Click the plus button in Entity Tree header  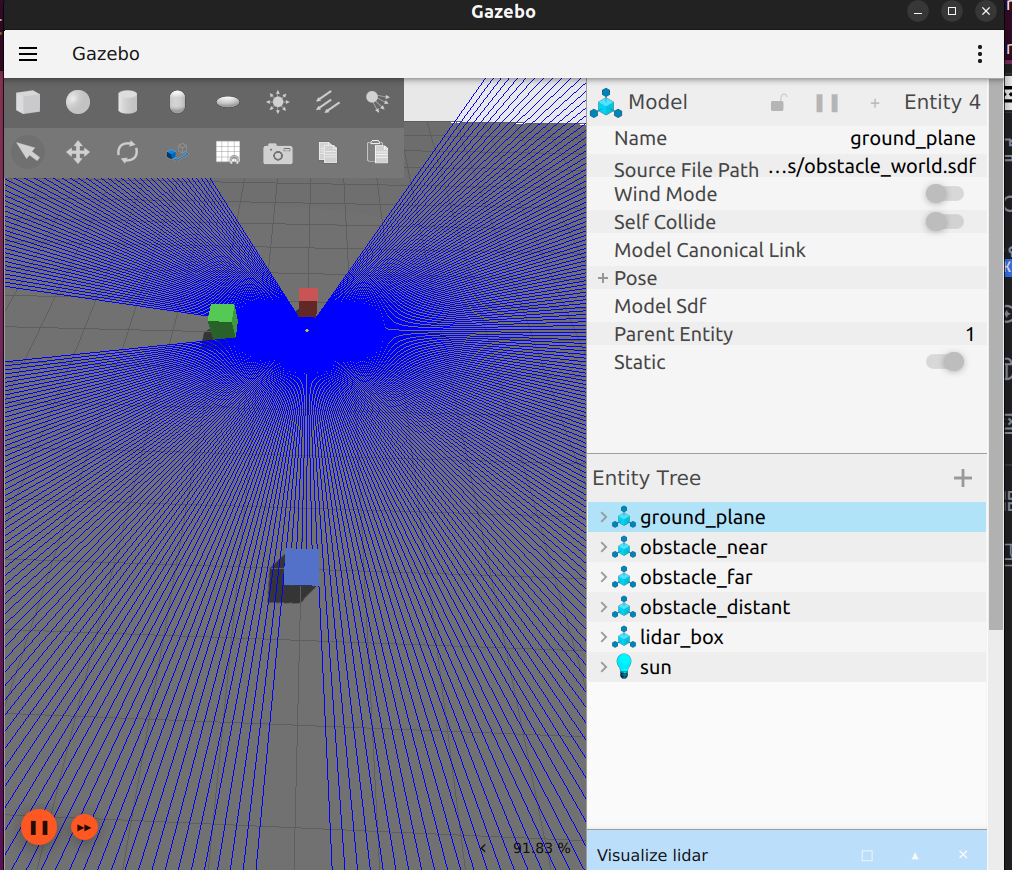click(x=962, y=478)
